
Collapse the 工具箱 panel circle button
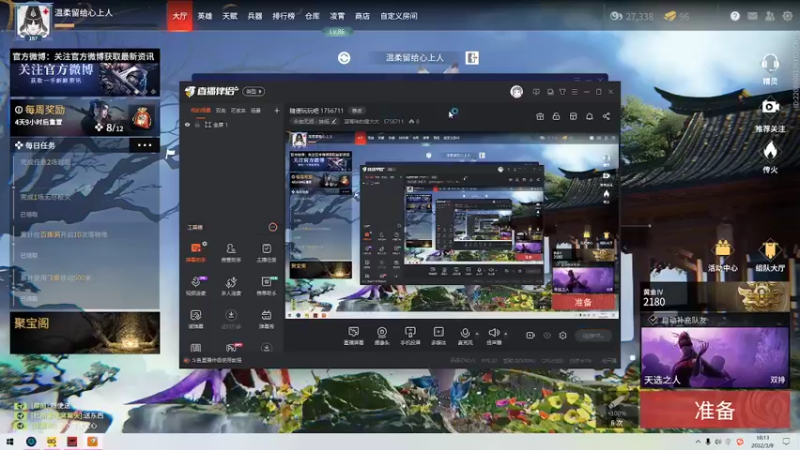tap(273, 227)
